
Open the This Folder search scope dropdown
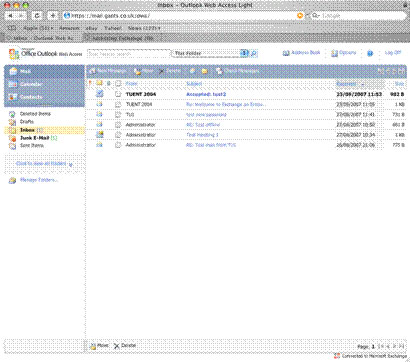point(210,53)
